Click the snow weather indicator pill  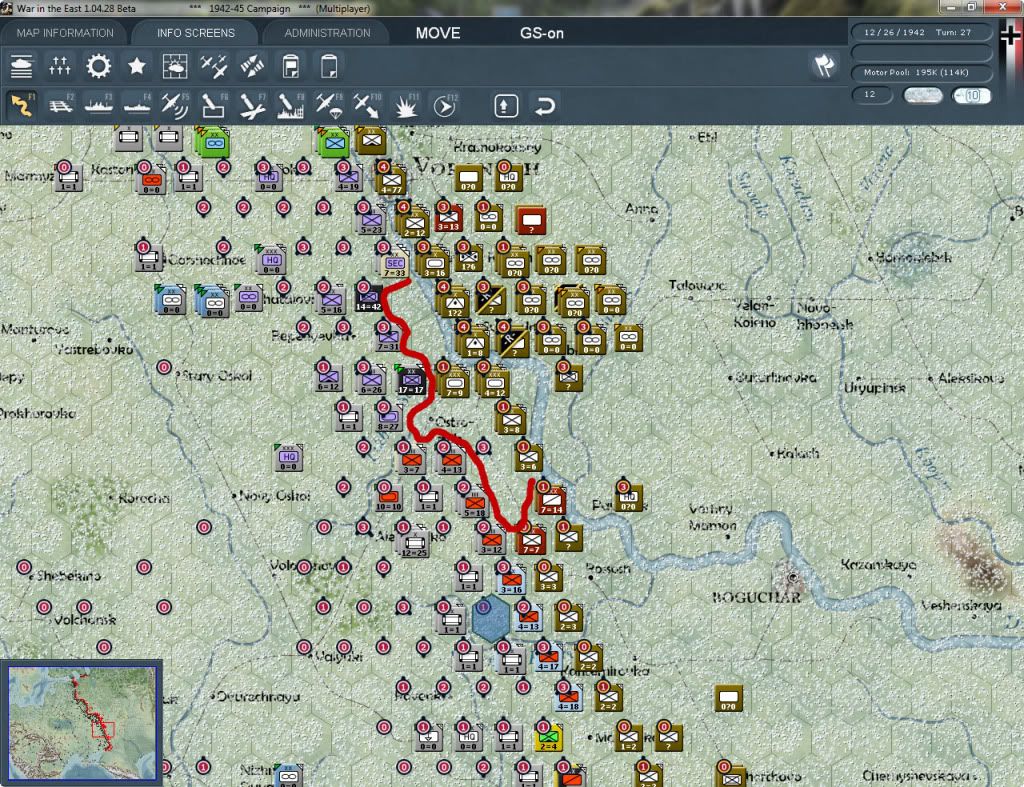coord(922,95)
